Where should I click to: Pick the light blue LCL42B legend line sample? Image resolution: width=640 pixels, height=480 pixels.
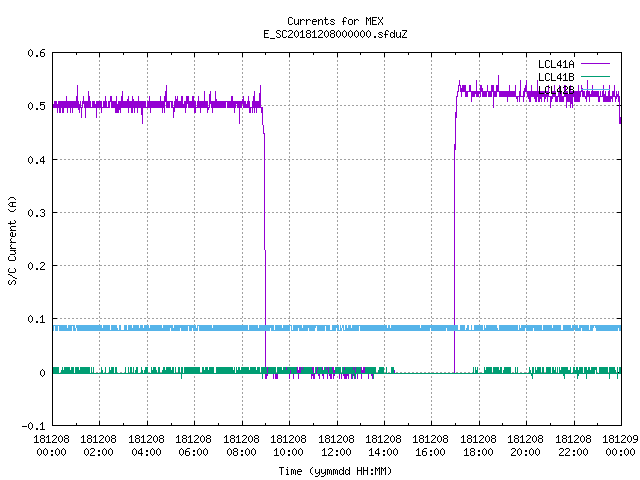pos(595,89)
